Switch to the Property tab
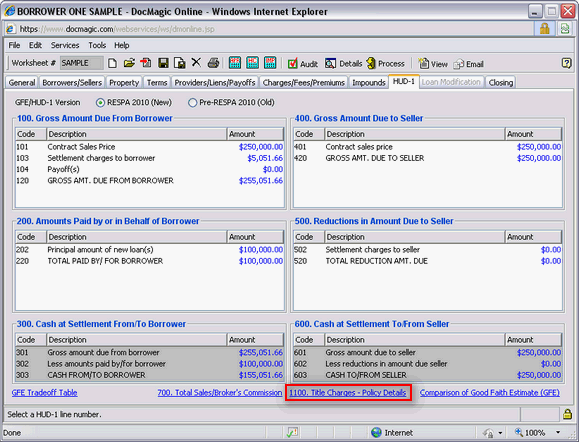The width and height of the screenshot is (579, 442). tap(124, 82)
